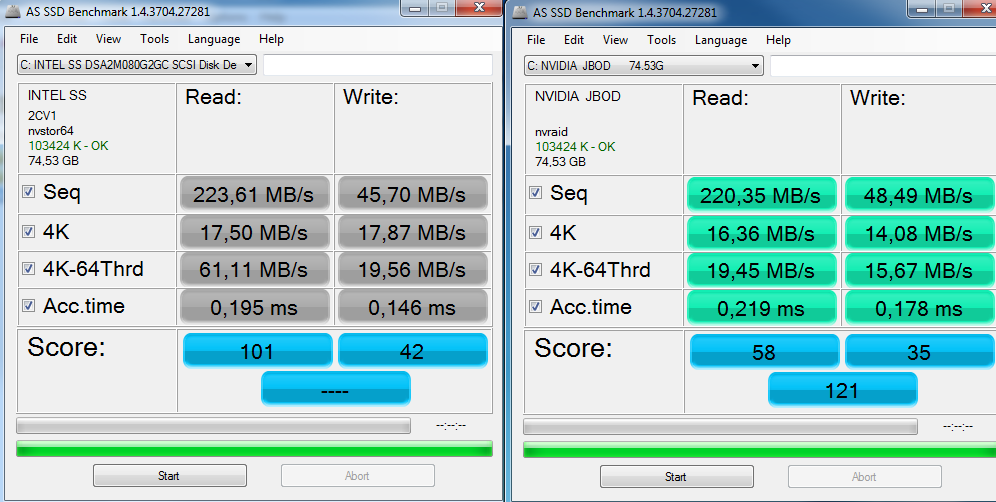This screenshot has width=996, height=502.
Task: Click the AS SSD app icon in left window title bar
Action: point(12,11)
